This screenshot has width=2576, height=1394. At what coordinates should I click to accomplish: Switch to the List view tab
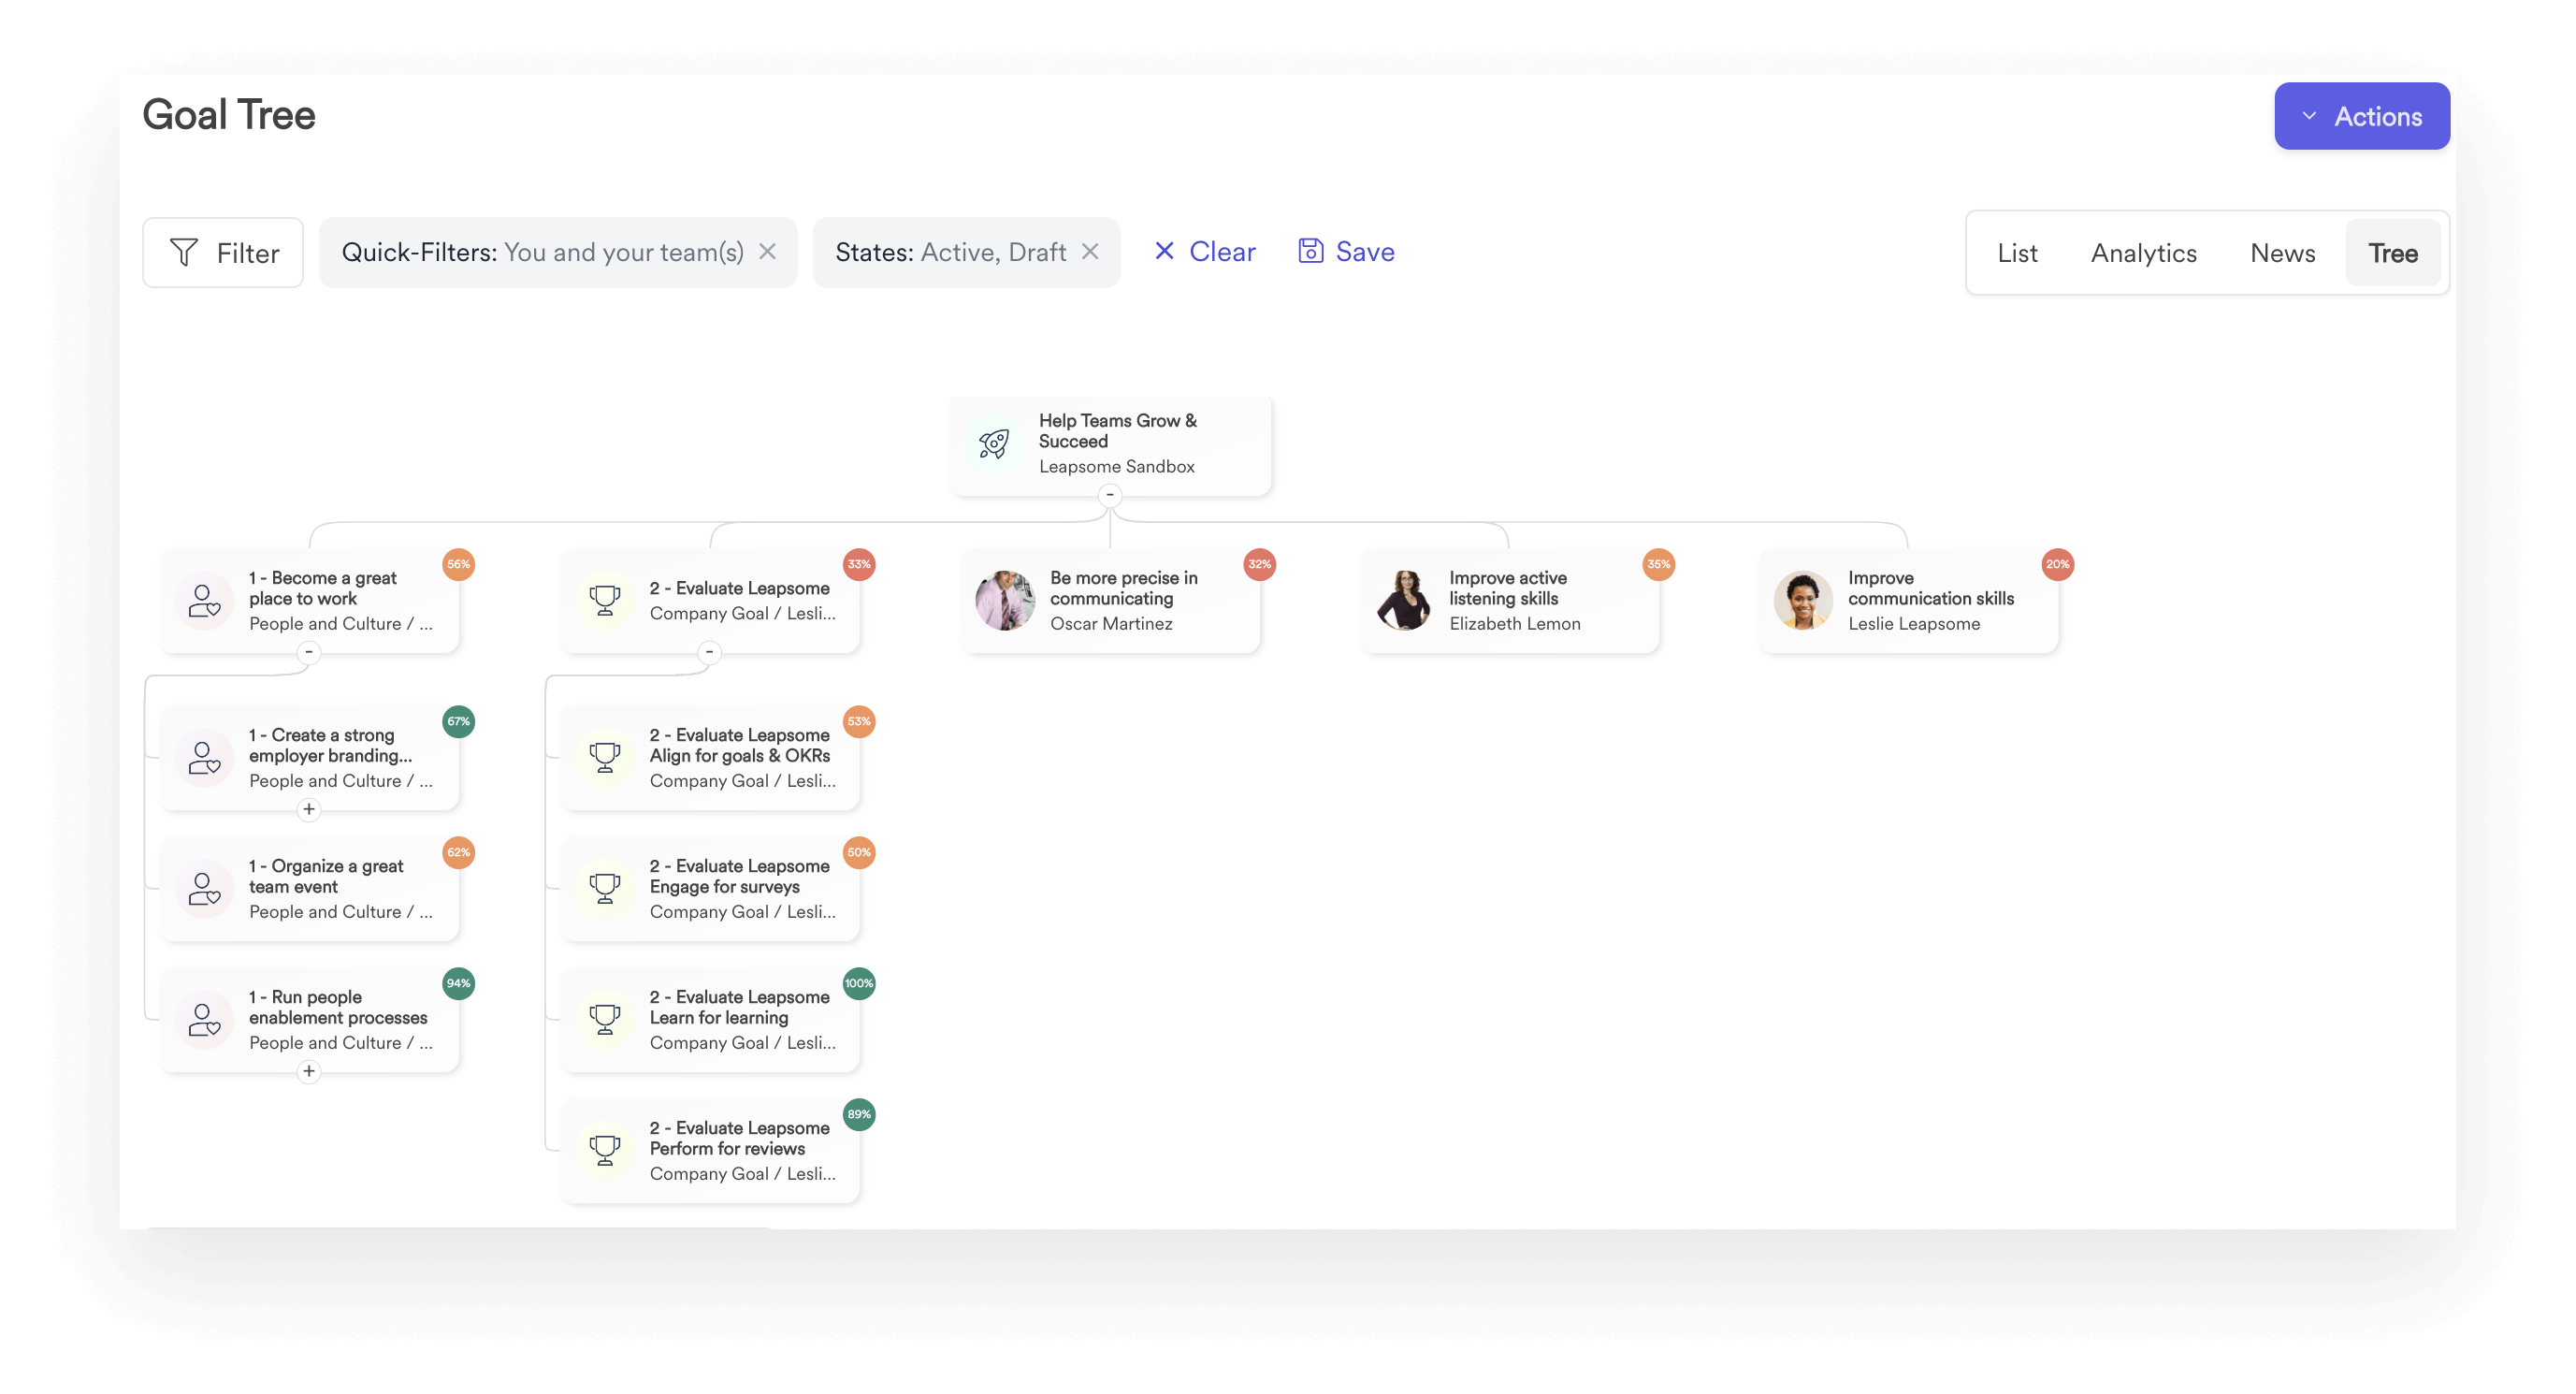[x=2016, y=253]
